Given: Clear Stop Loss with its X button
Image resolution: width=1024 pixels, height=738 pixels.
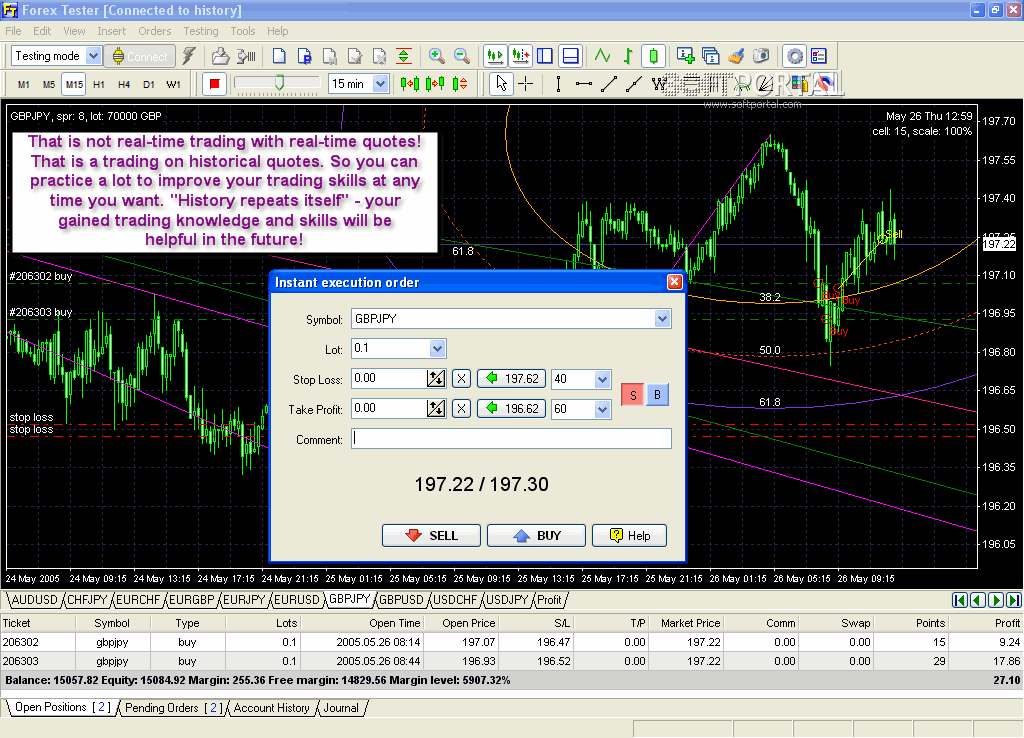Looking at the screenshot, I should pyautogui.click(x=462, y=378).
